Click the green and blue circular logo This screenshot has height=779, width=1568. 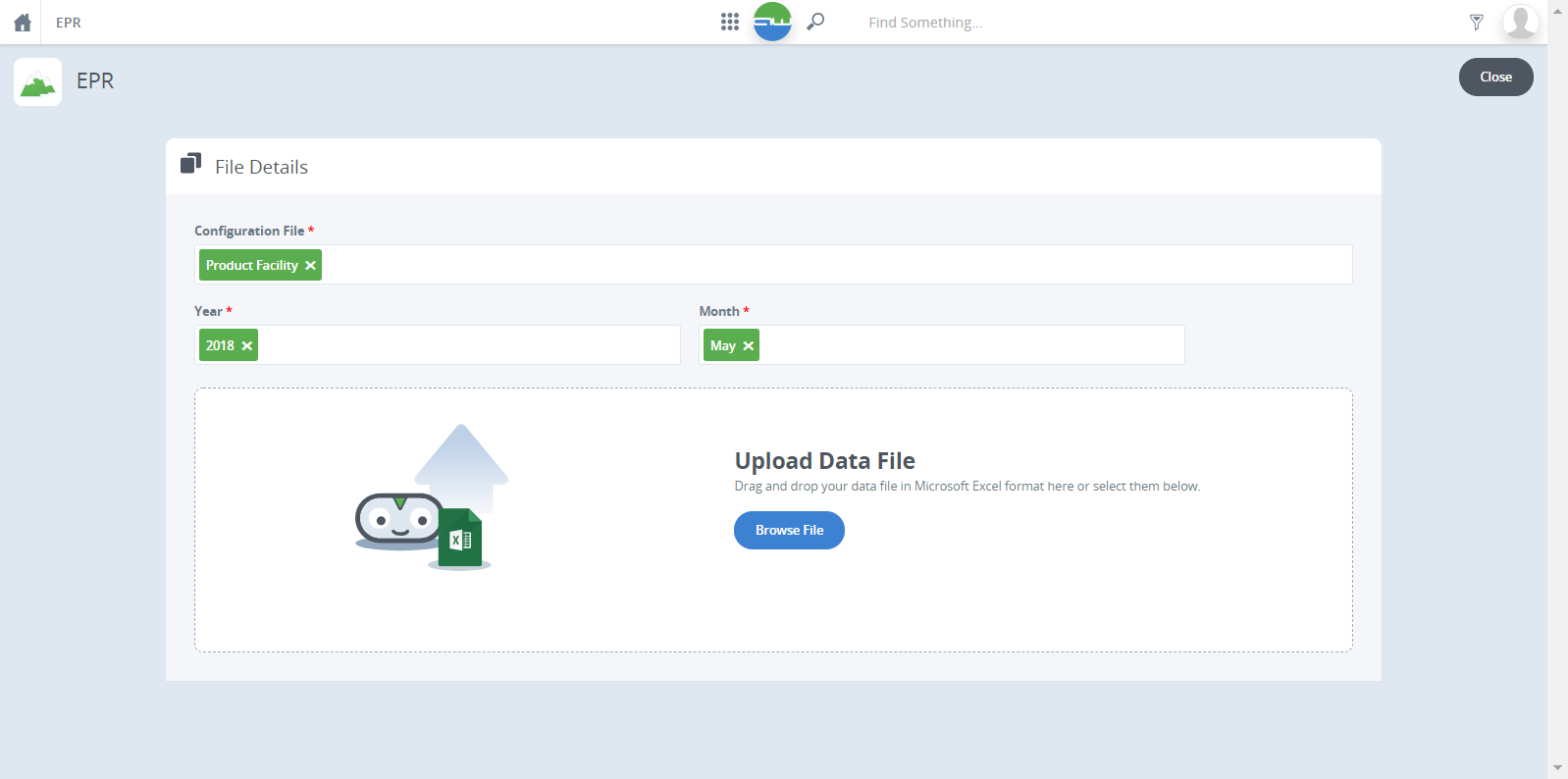pos(772,22)
